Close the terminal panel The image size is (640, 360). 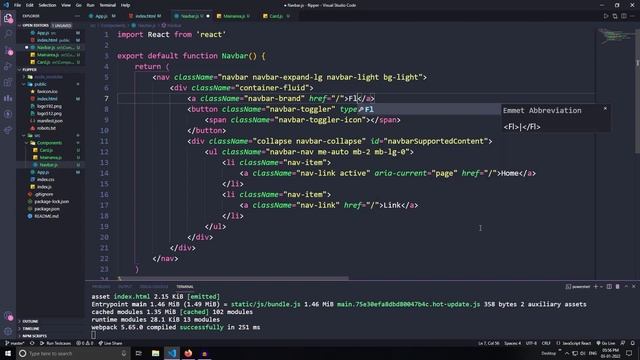(x=633, y=287)
